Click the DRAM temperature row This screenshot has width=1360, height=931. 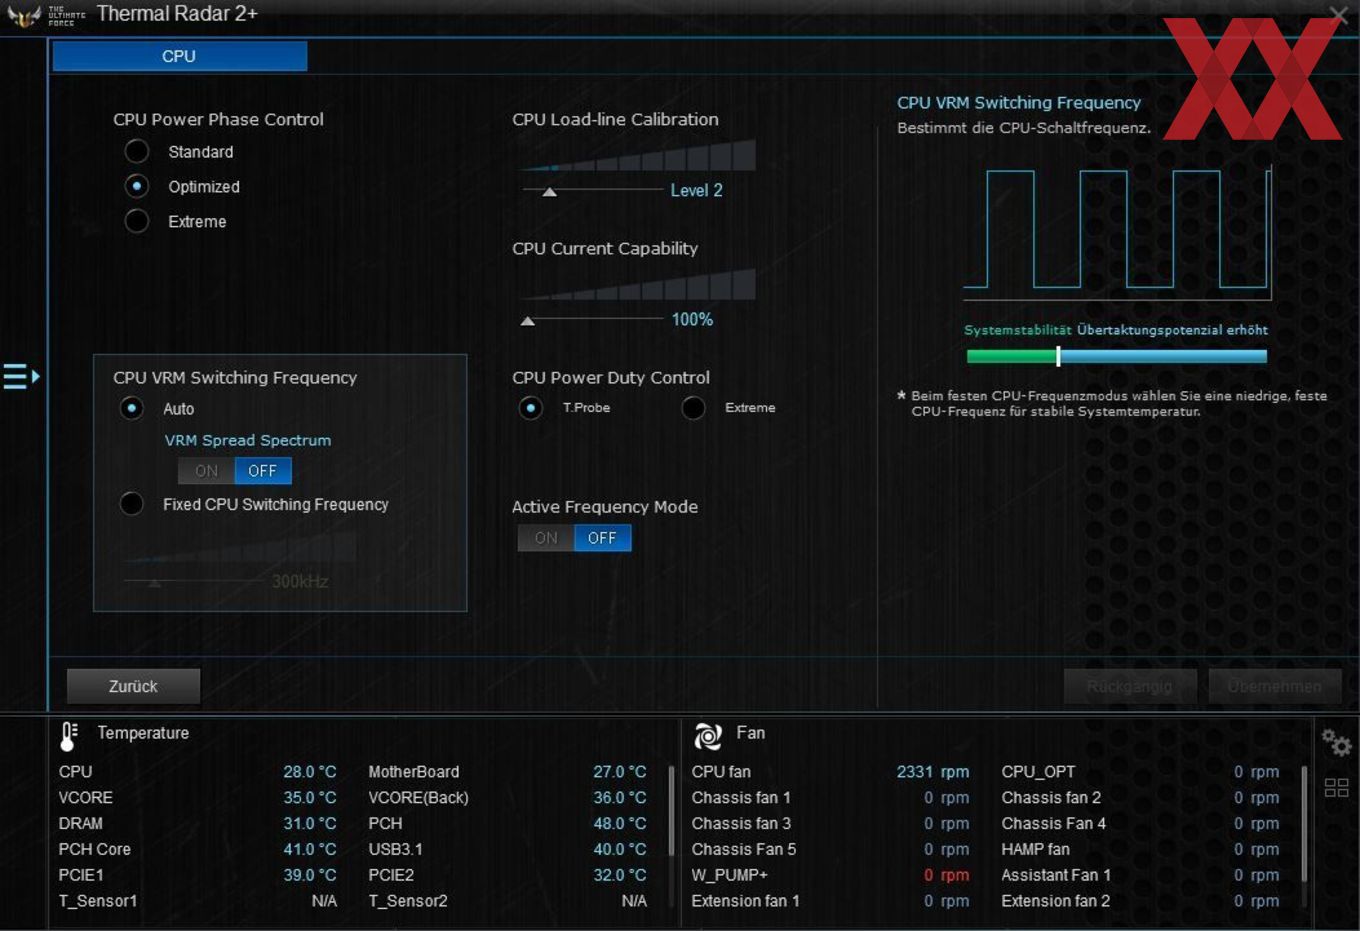pos(198,824)
